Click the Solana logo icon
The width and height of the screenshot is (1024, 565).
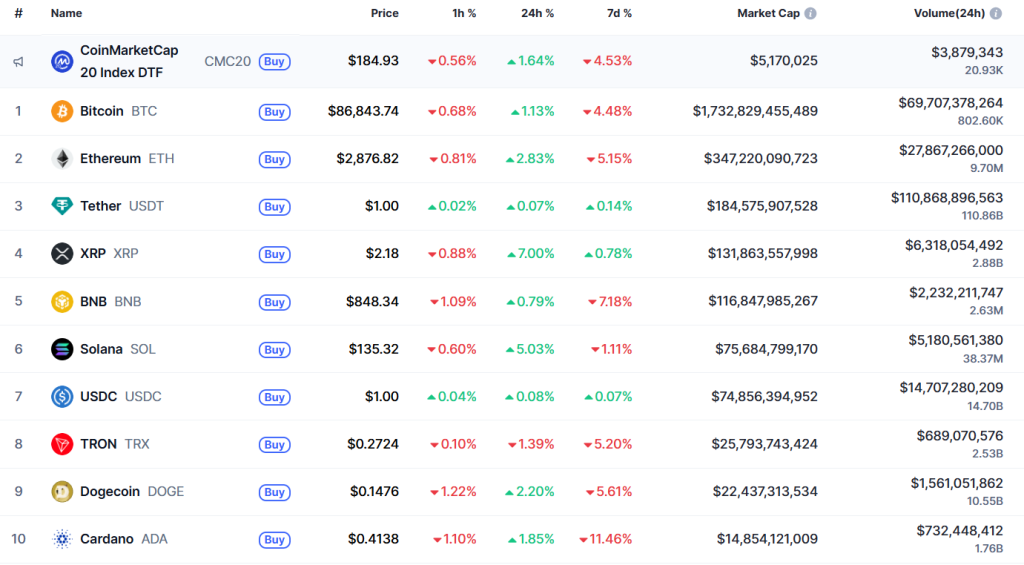click(62, 349)
